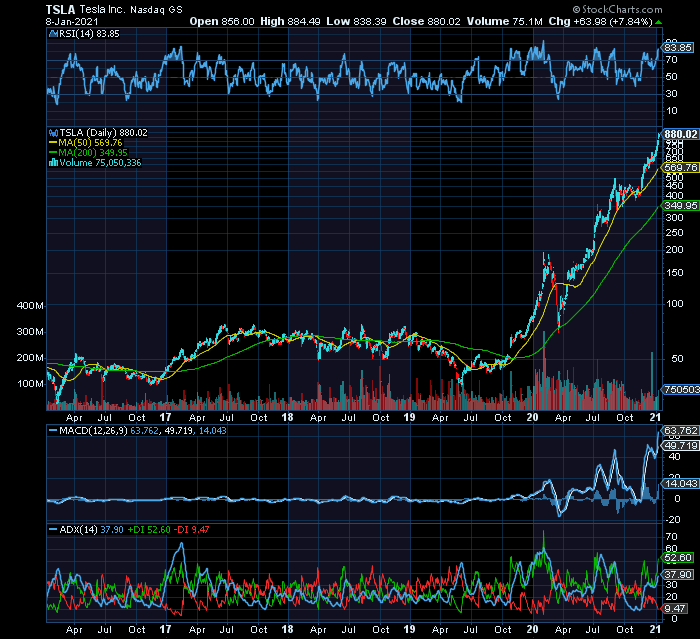Viewport: 700px width, 639px height.
Task: Click the High 884.49 value
Action: tap(290, 21)
